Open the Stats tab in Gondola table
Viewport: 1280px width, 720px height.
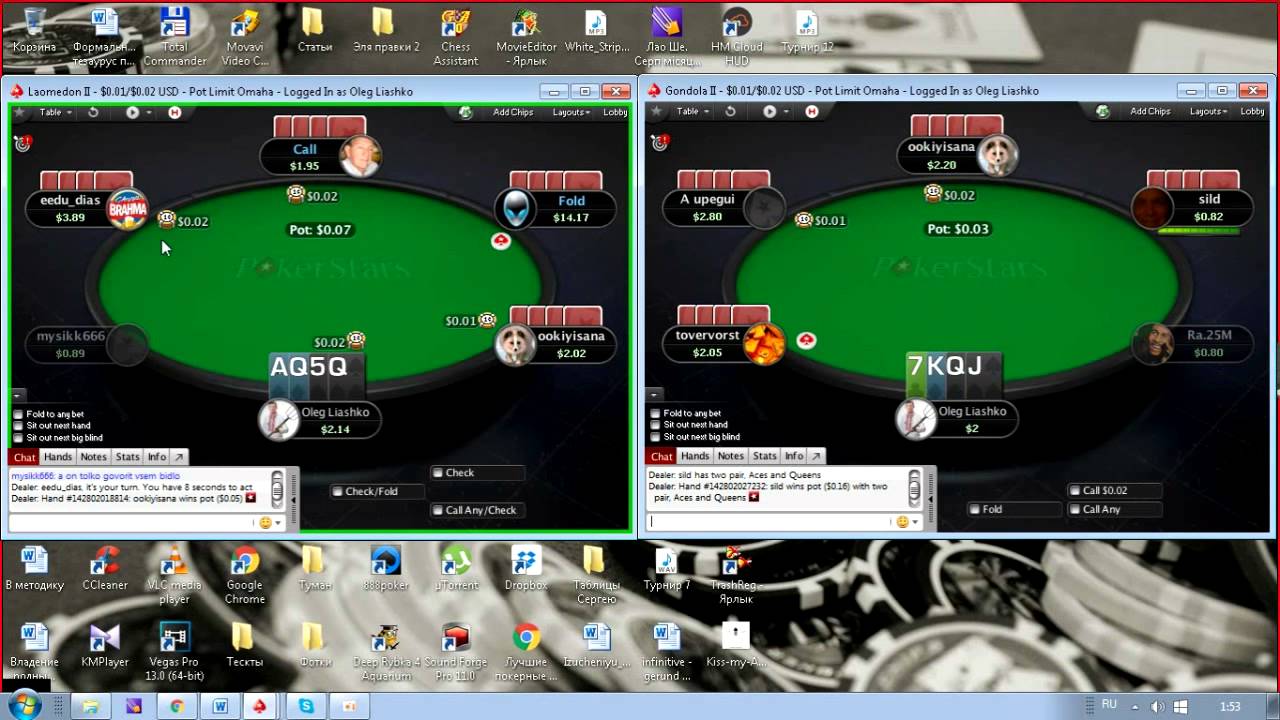[x=765, y=456]
